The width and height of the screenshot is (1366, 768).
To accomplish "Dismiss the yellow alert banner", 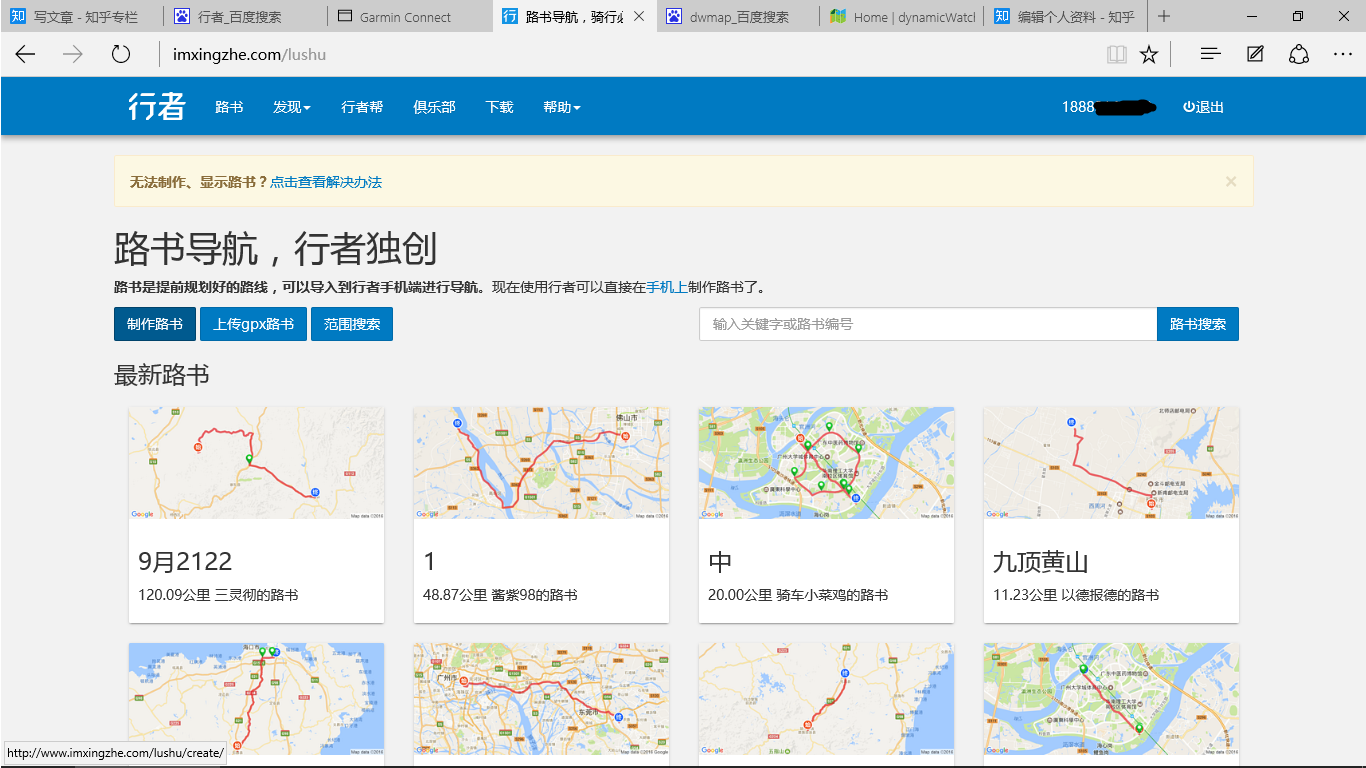I will (1231, 181).
